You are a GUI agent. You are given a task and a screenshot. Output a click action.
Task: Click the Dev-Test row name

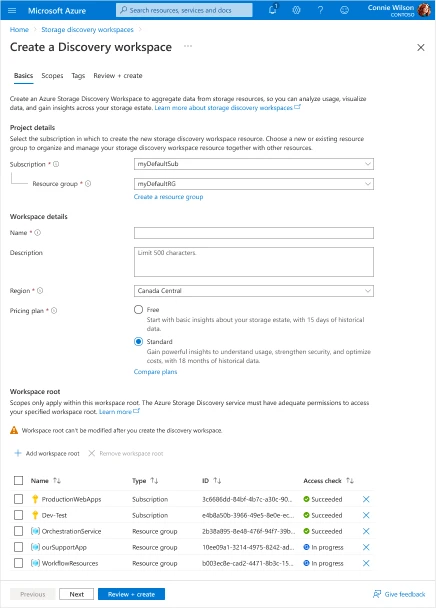[54, 515]
